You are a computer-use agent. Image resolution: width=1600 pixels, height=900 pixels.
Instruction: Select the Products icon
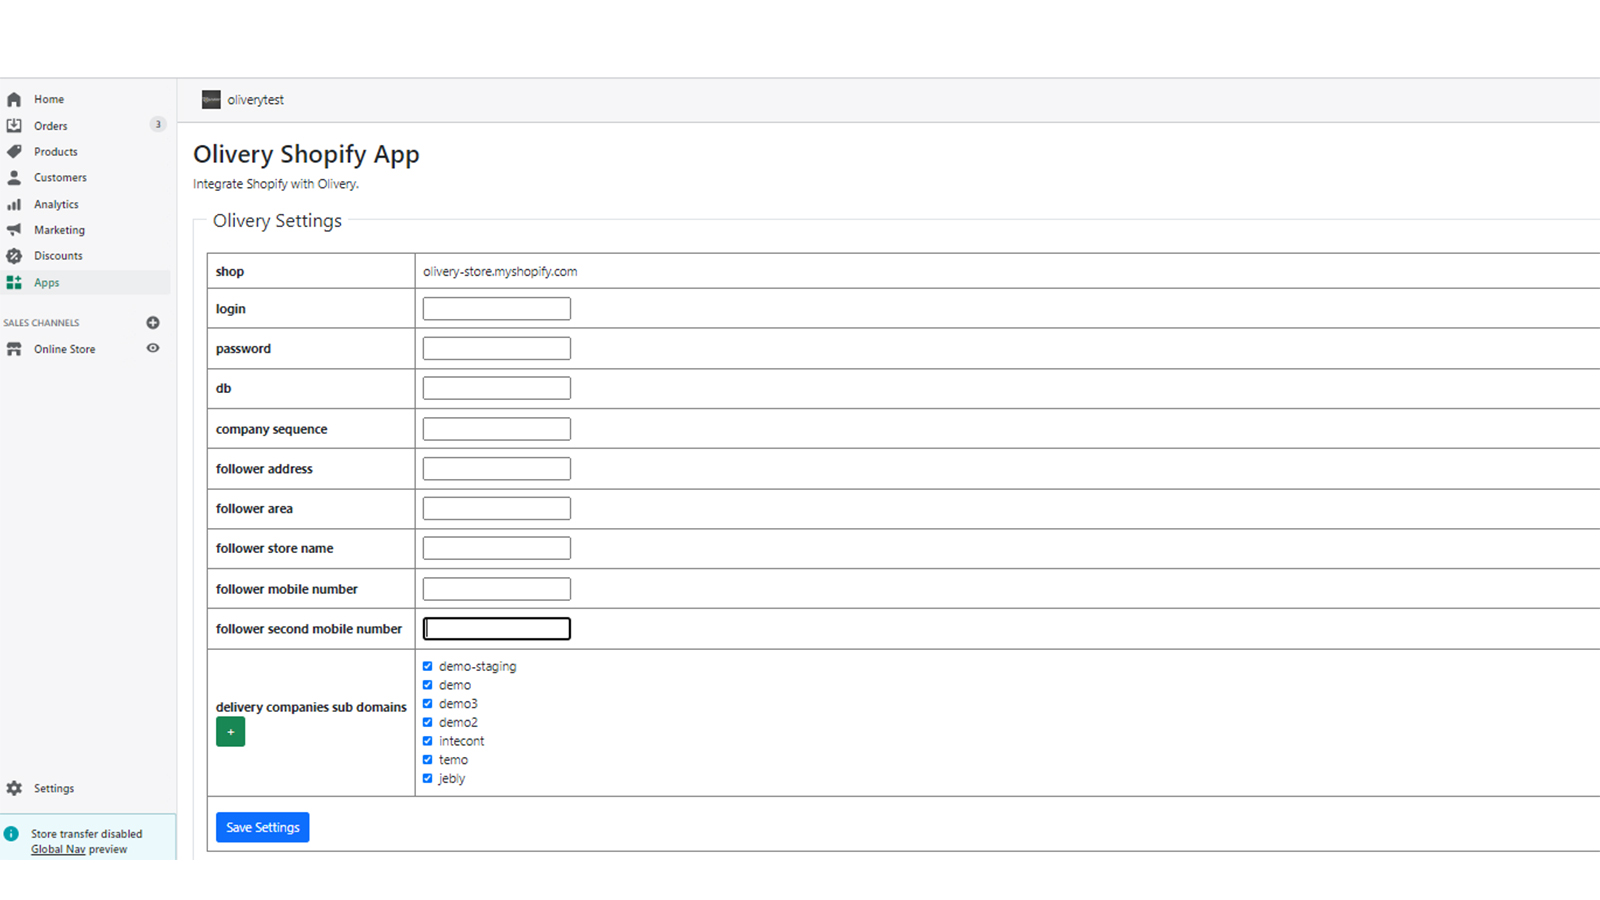tap(14, 151)
